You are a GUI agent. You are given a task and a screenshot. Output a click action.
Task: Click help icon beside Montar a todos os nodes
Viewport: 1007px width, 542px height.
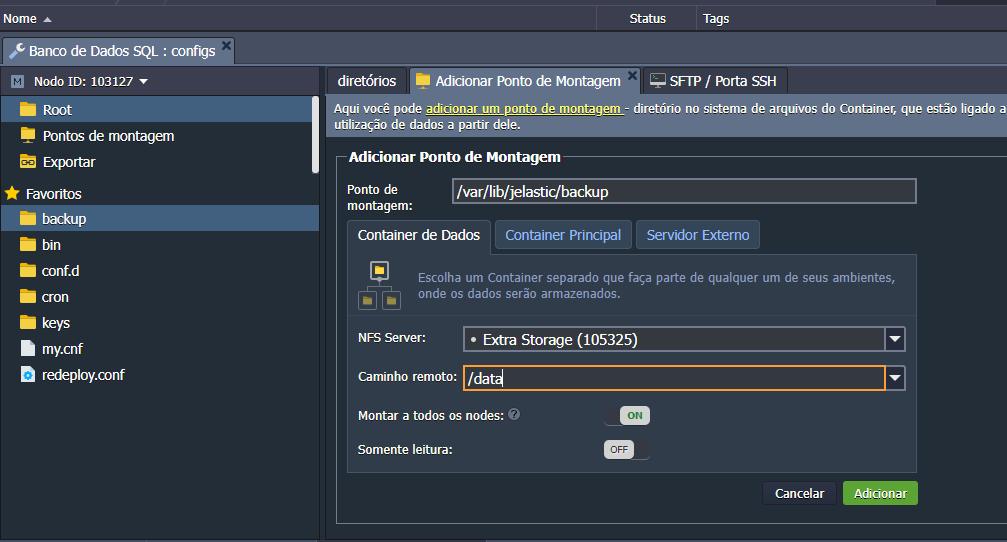514,414
